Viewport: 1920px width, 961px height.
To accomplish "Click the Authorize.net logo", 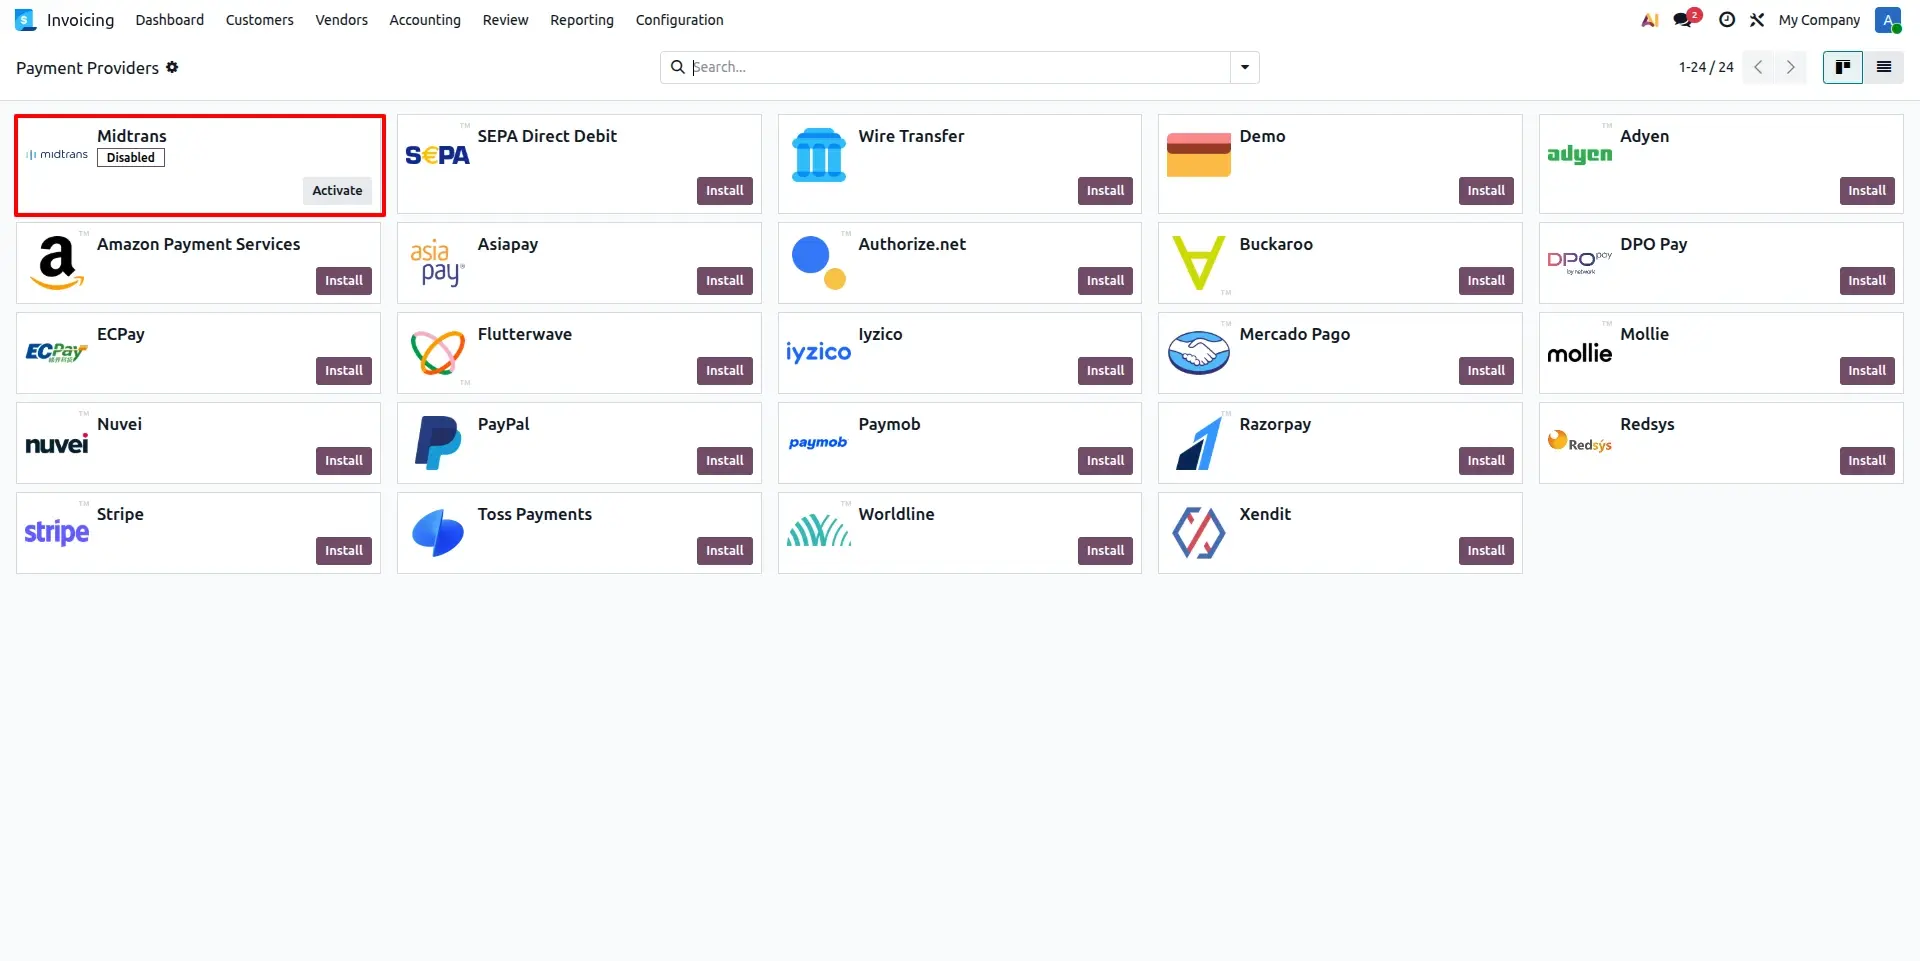I will coord(818,263).
